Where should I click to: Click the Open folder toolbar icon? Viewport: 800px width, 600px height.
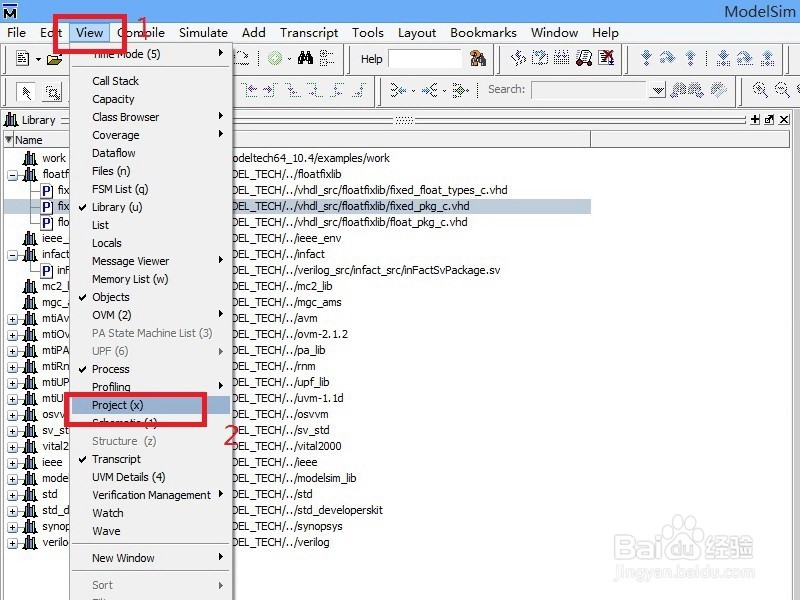pos(54,60)
